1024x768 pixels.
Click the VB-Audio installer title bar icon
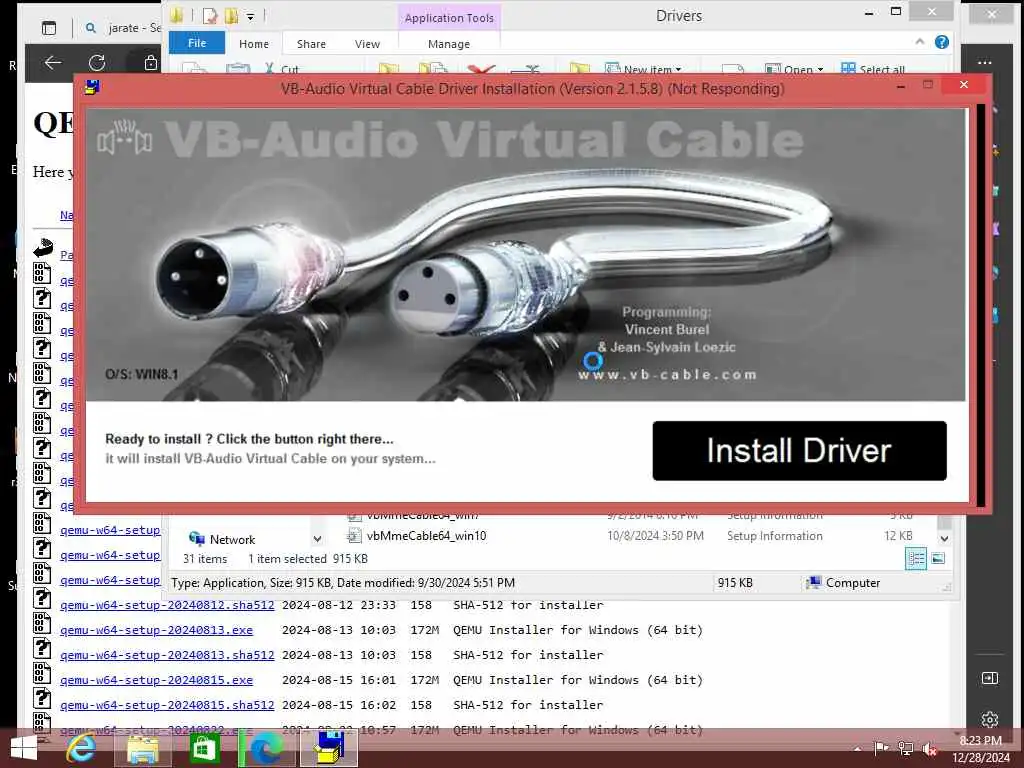[x=92, y=87]
